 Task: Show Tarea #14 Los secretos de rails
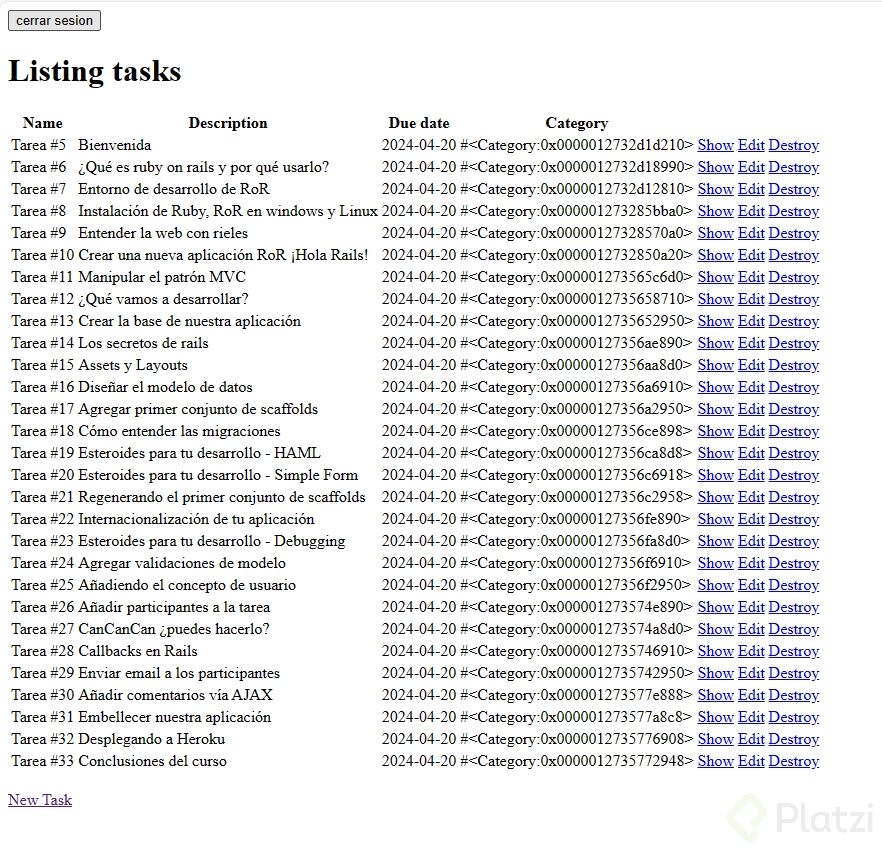pos(715,343)
